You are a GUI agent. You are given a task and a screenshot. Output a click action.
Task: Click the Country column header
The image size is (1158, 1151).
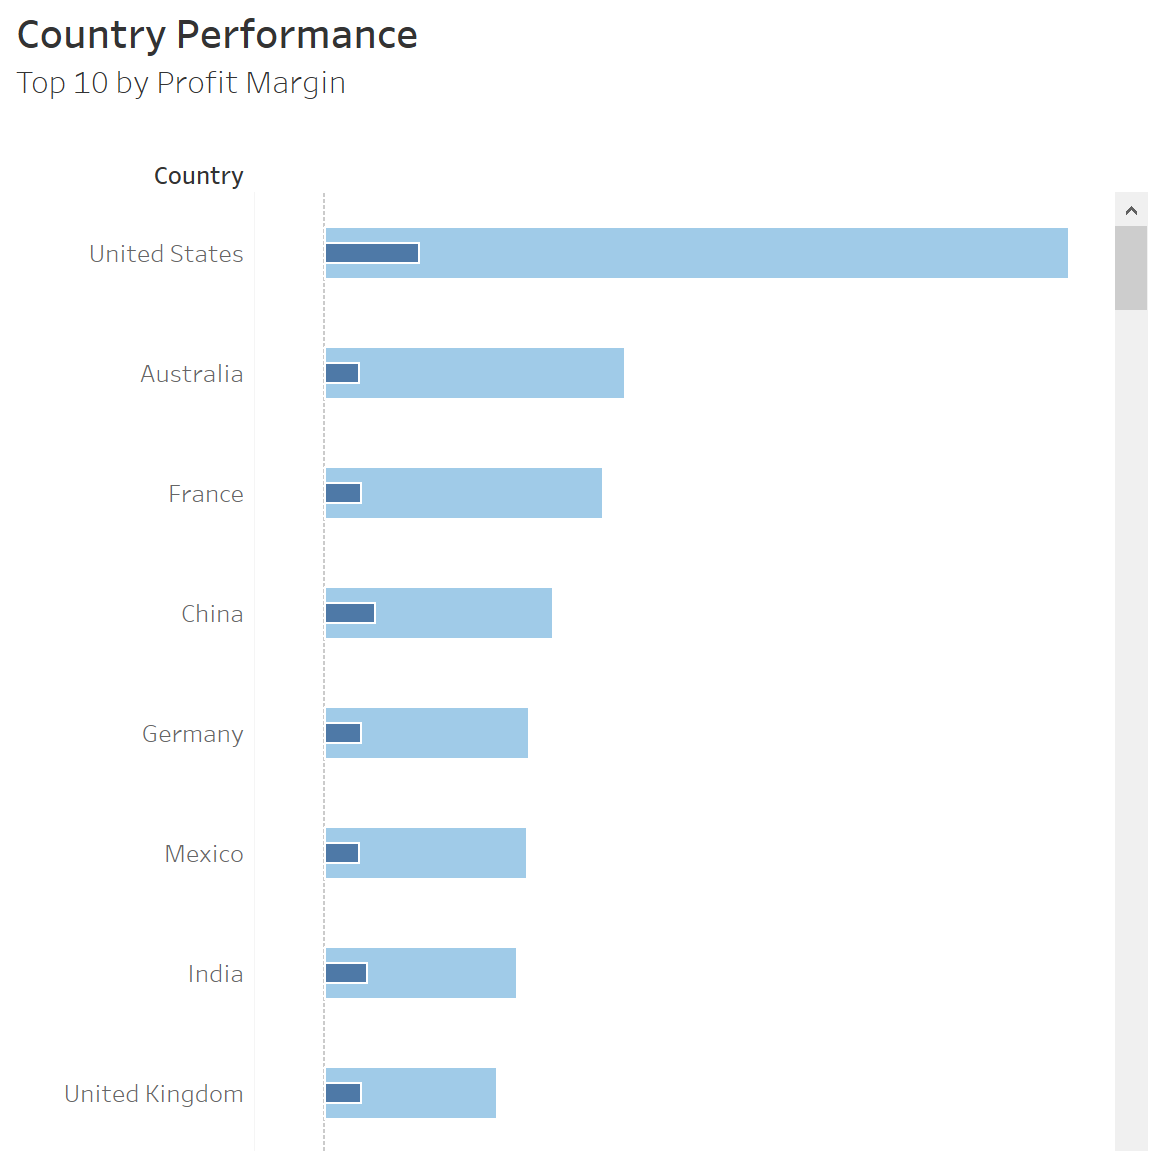(198, 175)
